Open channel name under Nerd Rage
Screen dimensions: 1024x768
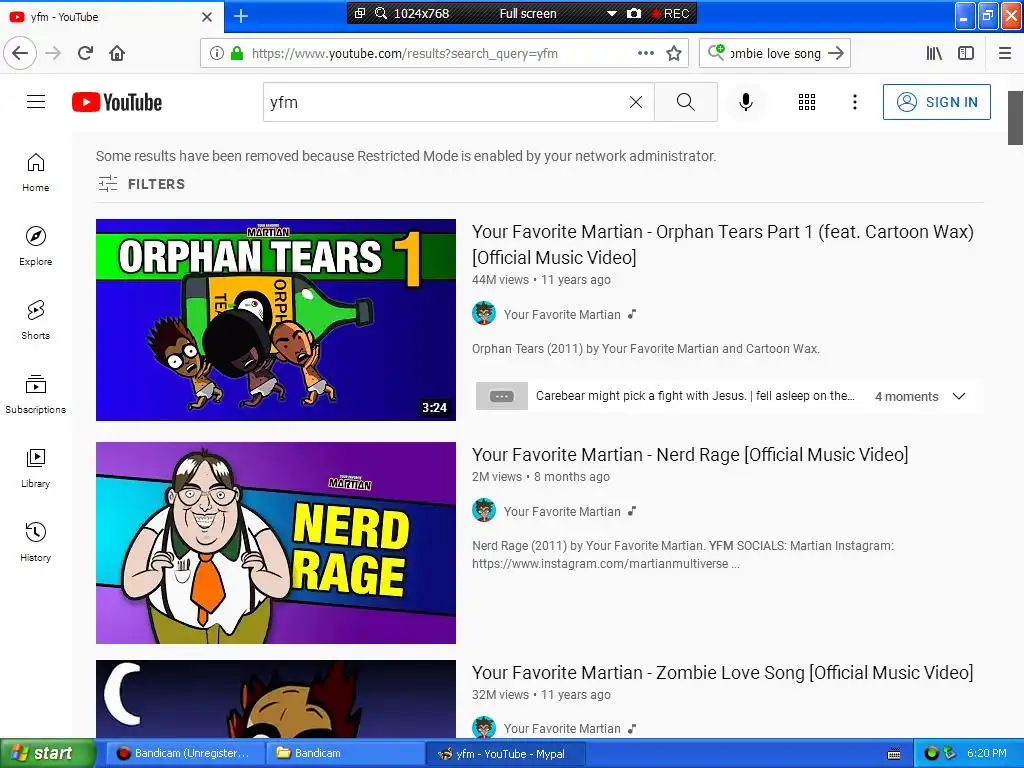(562, 512)
